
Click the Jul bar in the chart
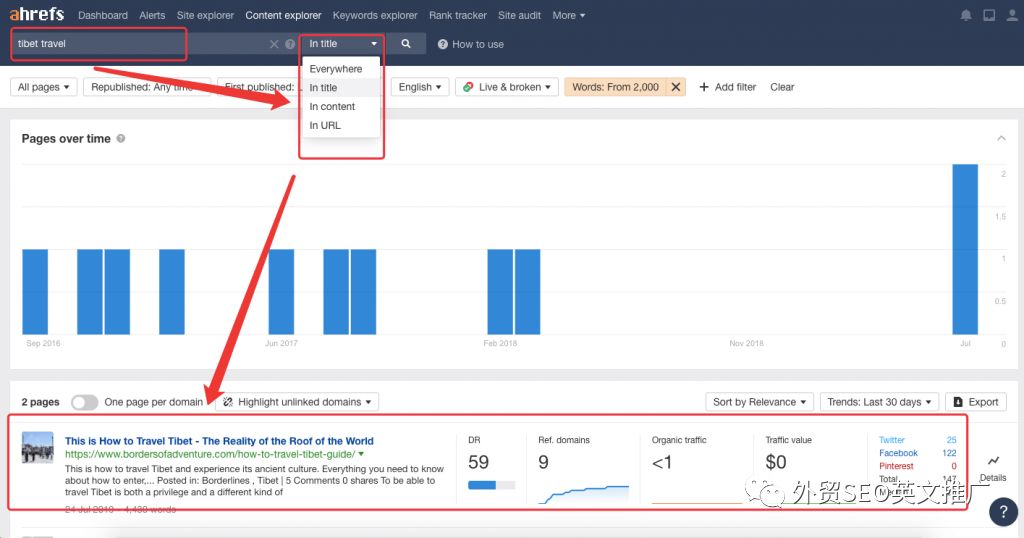point(965,249)
